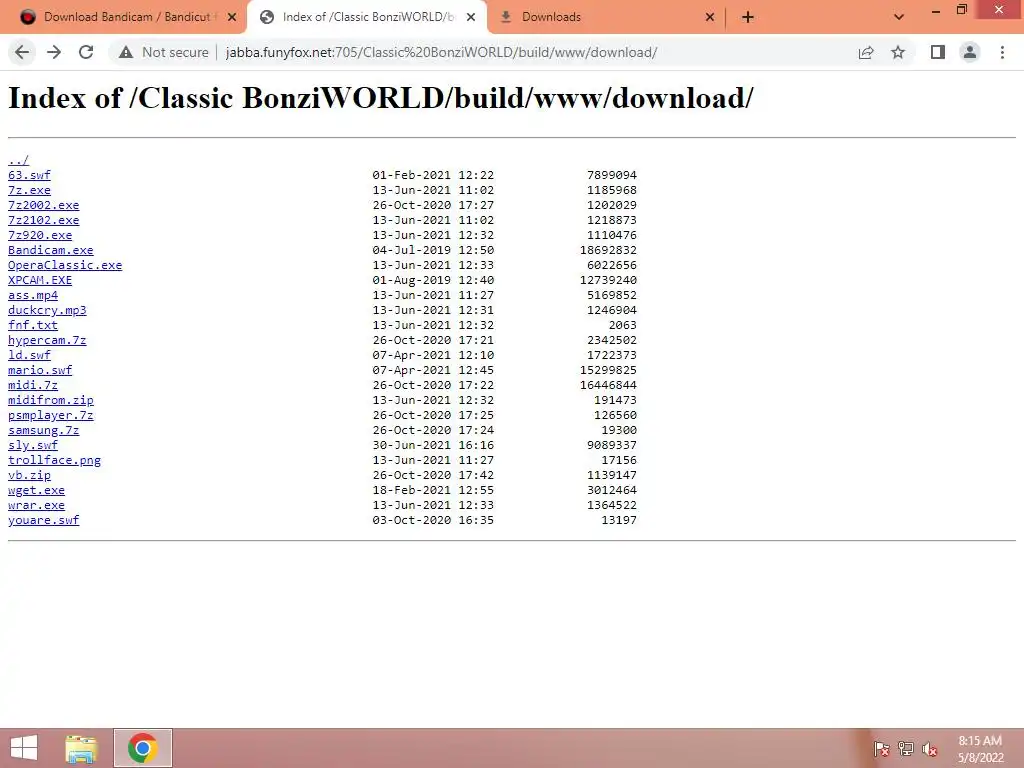Open the mario.swf link
1024x768 pixels.
pos(40,370)
